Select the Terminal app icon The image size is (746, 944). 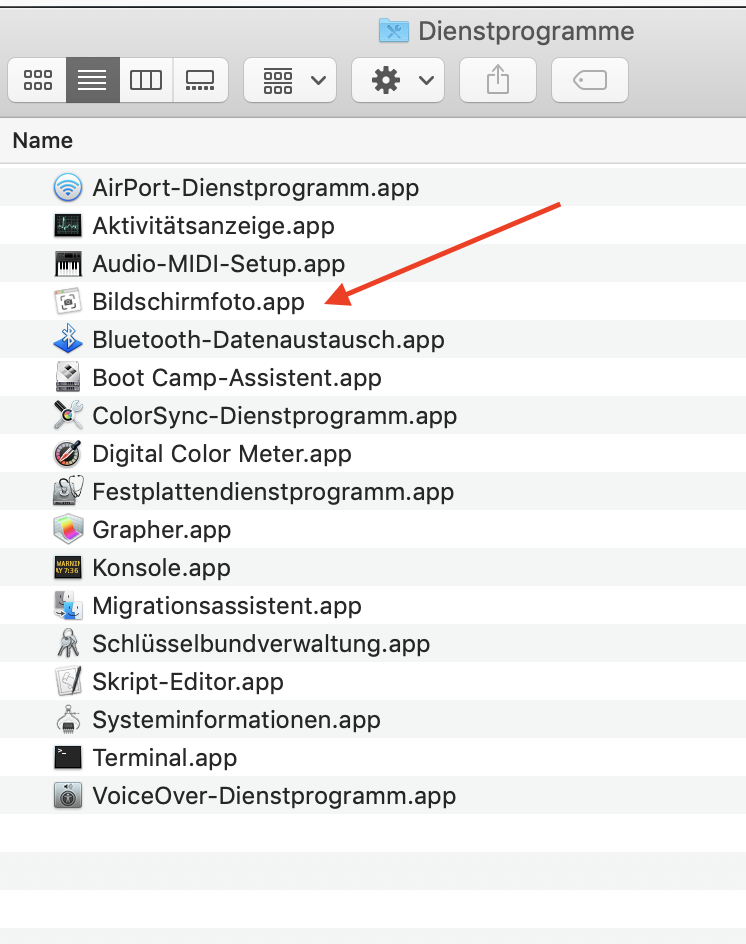pos(67,758)
